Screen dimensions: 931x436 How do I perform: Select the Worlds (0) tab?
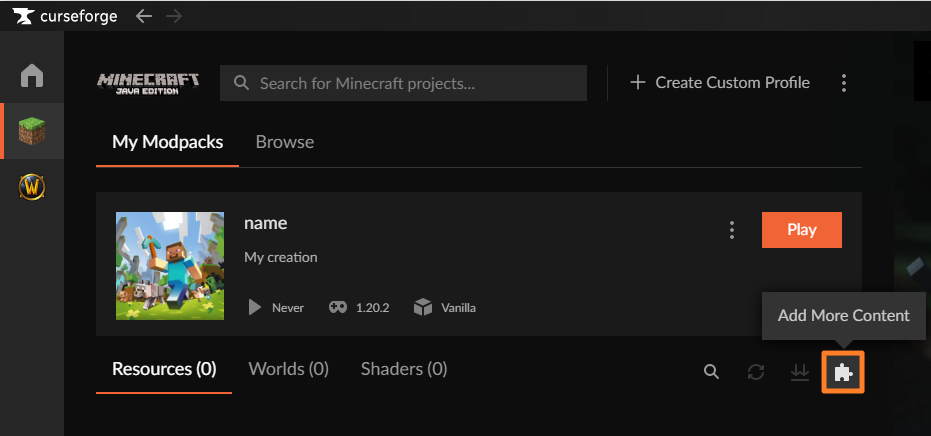[289, 369]
